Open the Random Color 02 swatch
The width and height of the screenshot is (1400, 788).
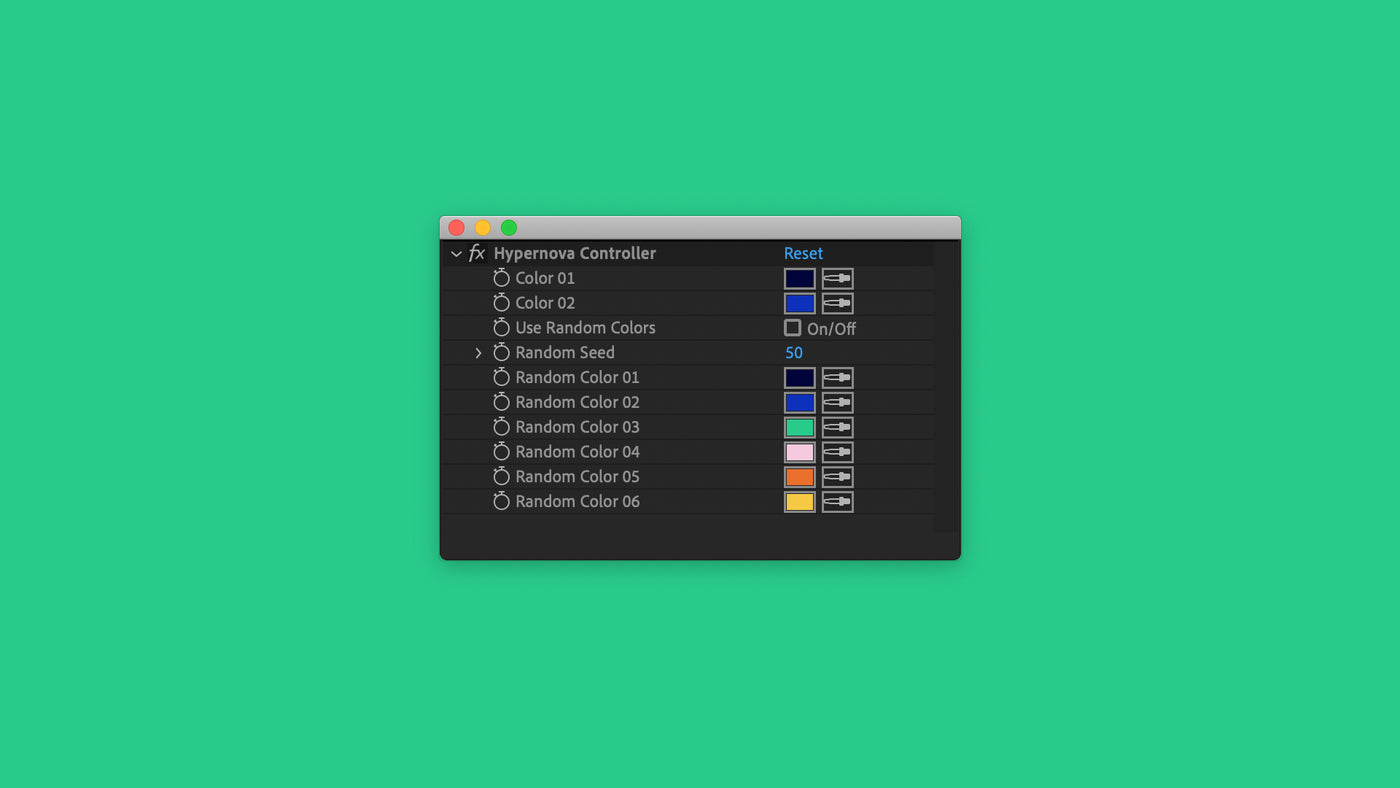coord(800,403)
